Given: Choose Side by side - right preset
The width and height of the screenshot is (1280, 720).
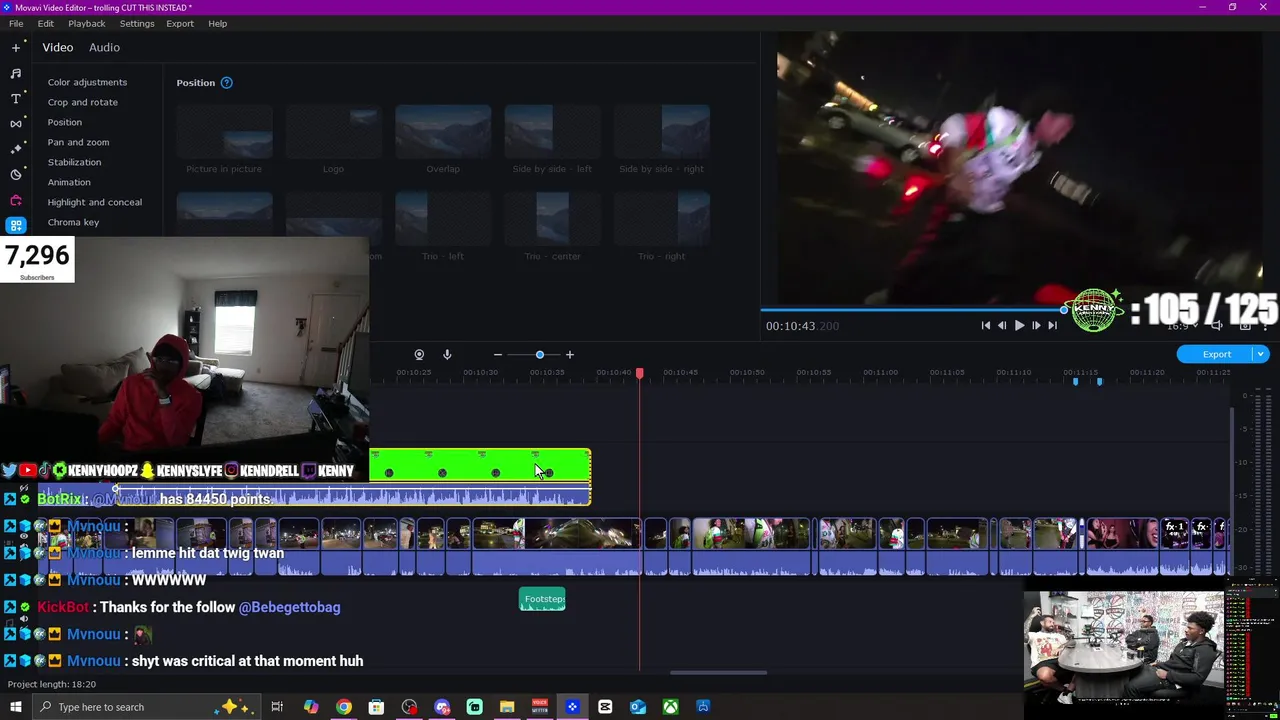Looking at the screenshot, I should pyautogui.click(x=661, y=140).
